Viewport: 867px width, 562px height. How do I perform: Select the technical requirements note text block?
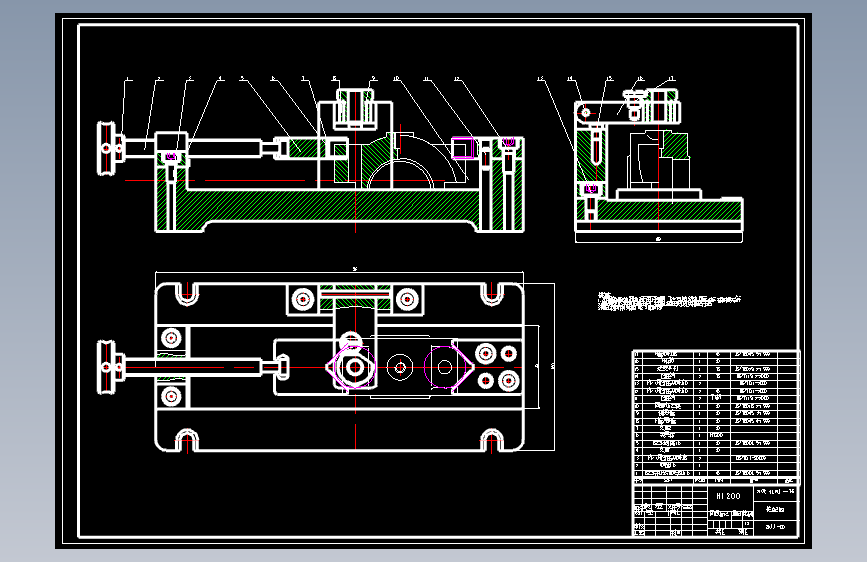tap(669, 301)
